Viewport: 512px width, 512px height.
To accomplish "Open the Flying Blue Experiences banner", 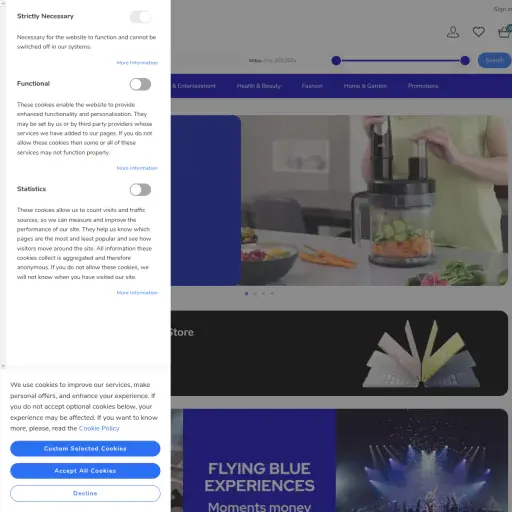I will click(339, 460).
